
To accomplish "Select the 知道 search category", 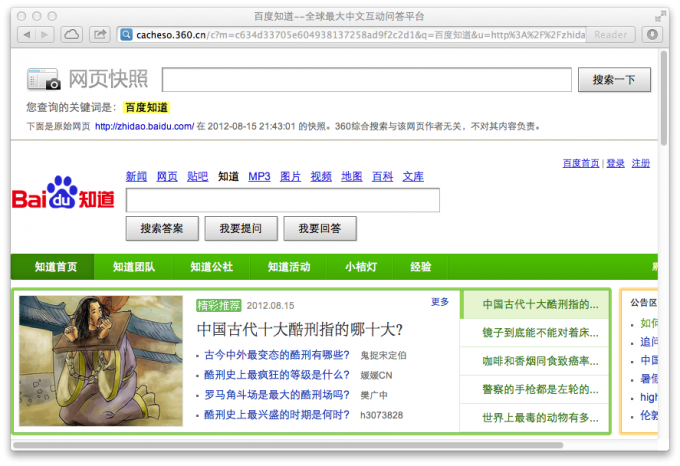I will tap(228, 176).
